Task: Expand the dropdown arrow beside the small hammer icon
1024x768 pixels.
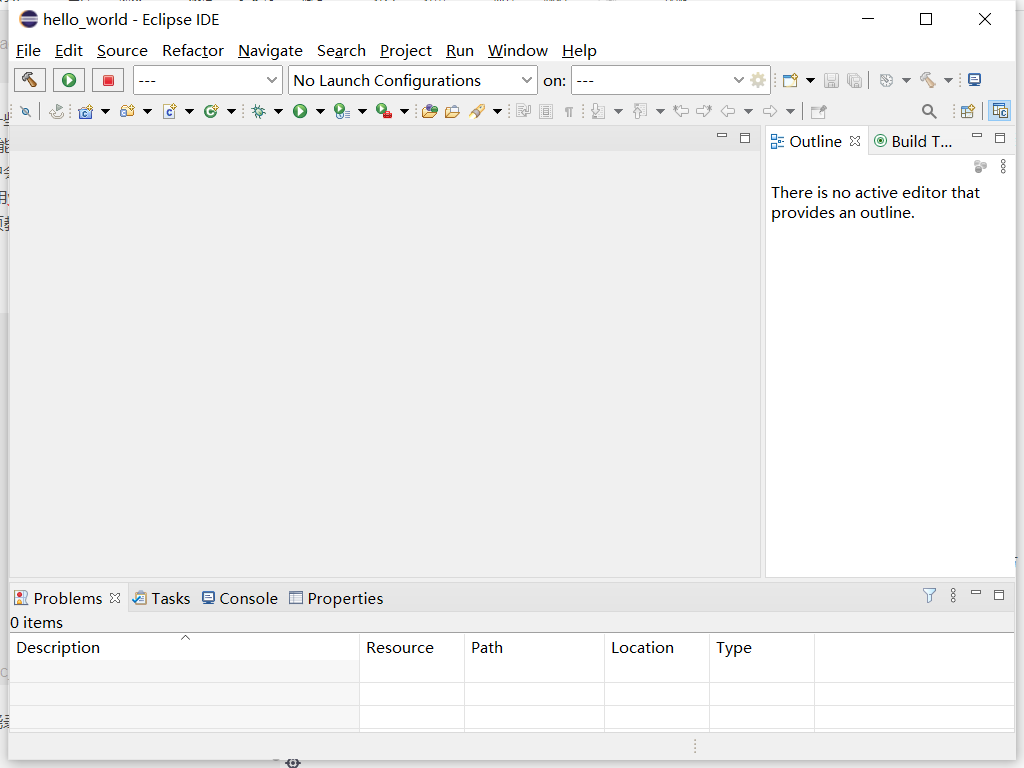Action: pyautogui.click(x=948, y=80)
